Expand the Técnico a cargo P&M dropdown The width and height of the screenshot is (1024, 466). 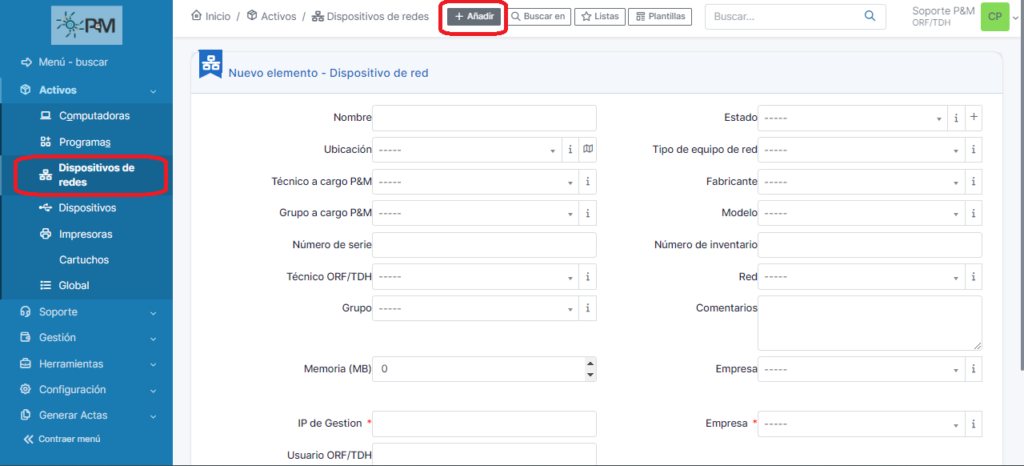point(474,182)
